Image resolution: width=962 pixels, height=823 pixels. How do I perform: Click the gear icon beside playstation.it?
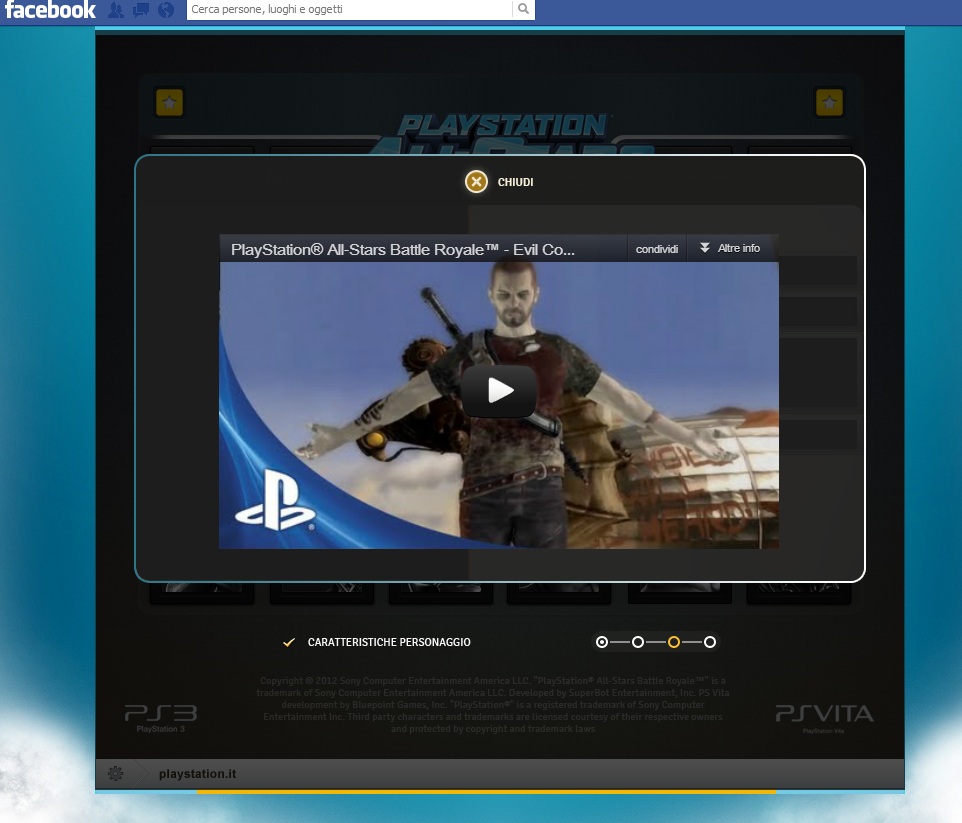click(116, 773)
